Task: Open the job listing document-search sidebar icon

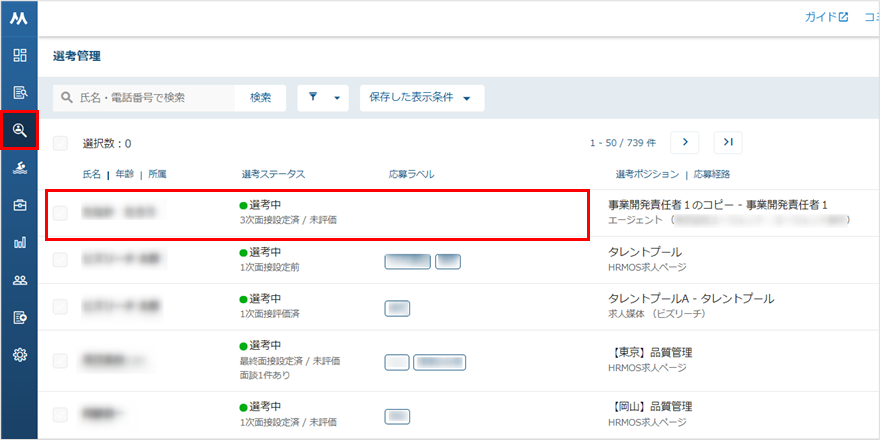Action: pyautogui.click(x=20, y=93)
